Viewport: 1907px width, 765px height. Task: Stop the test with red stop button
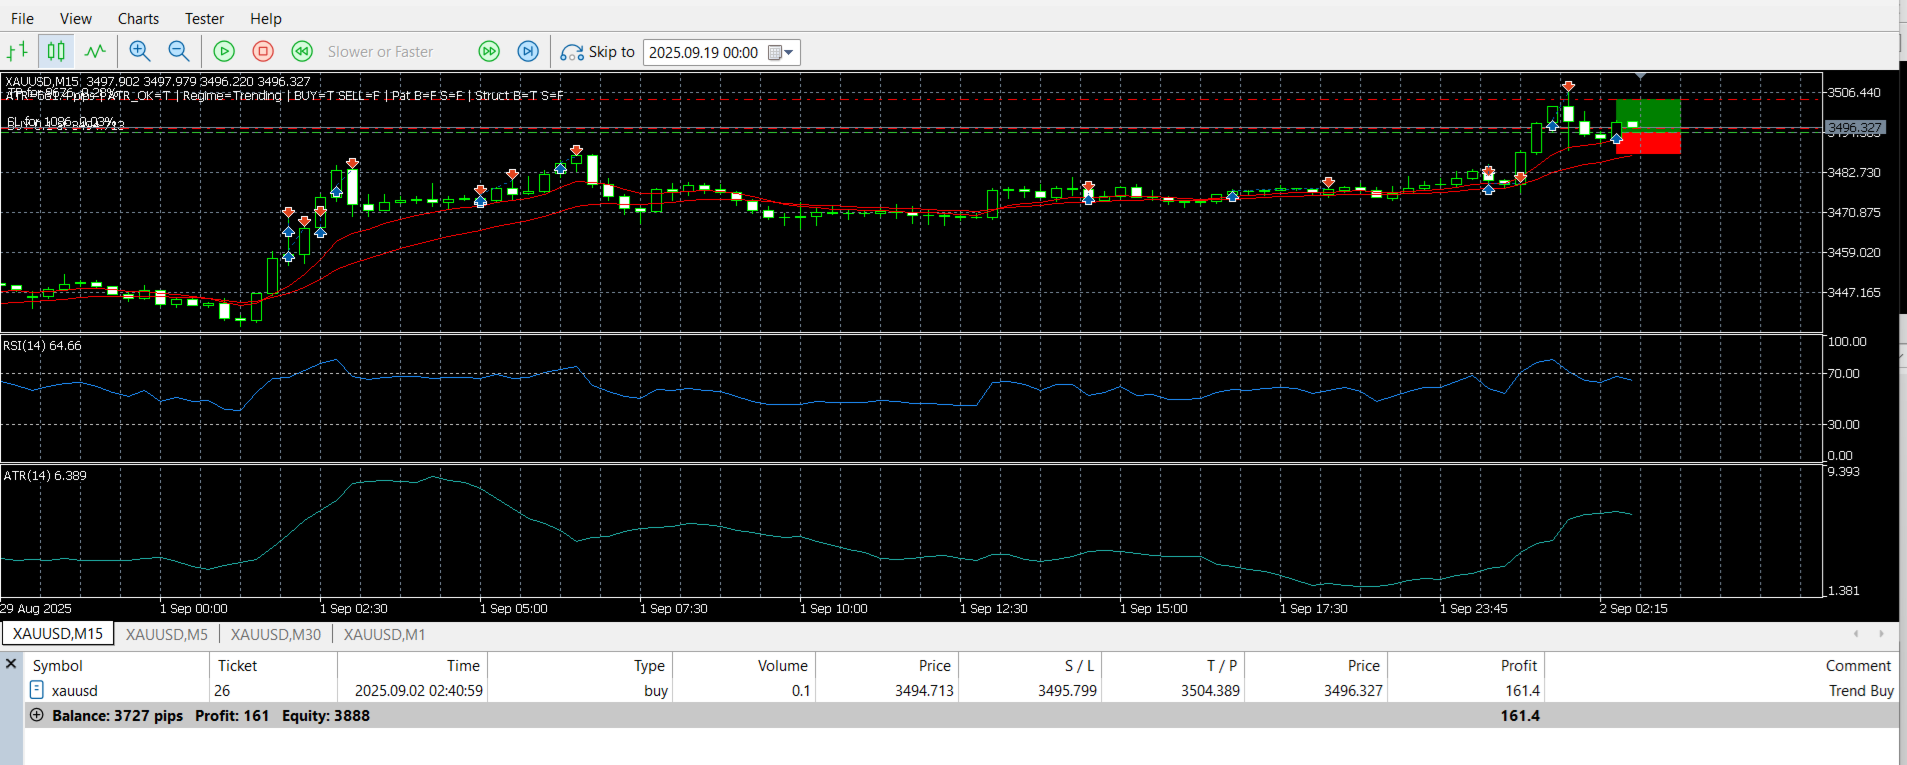point(263,51)
